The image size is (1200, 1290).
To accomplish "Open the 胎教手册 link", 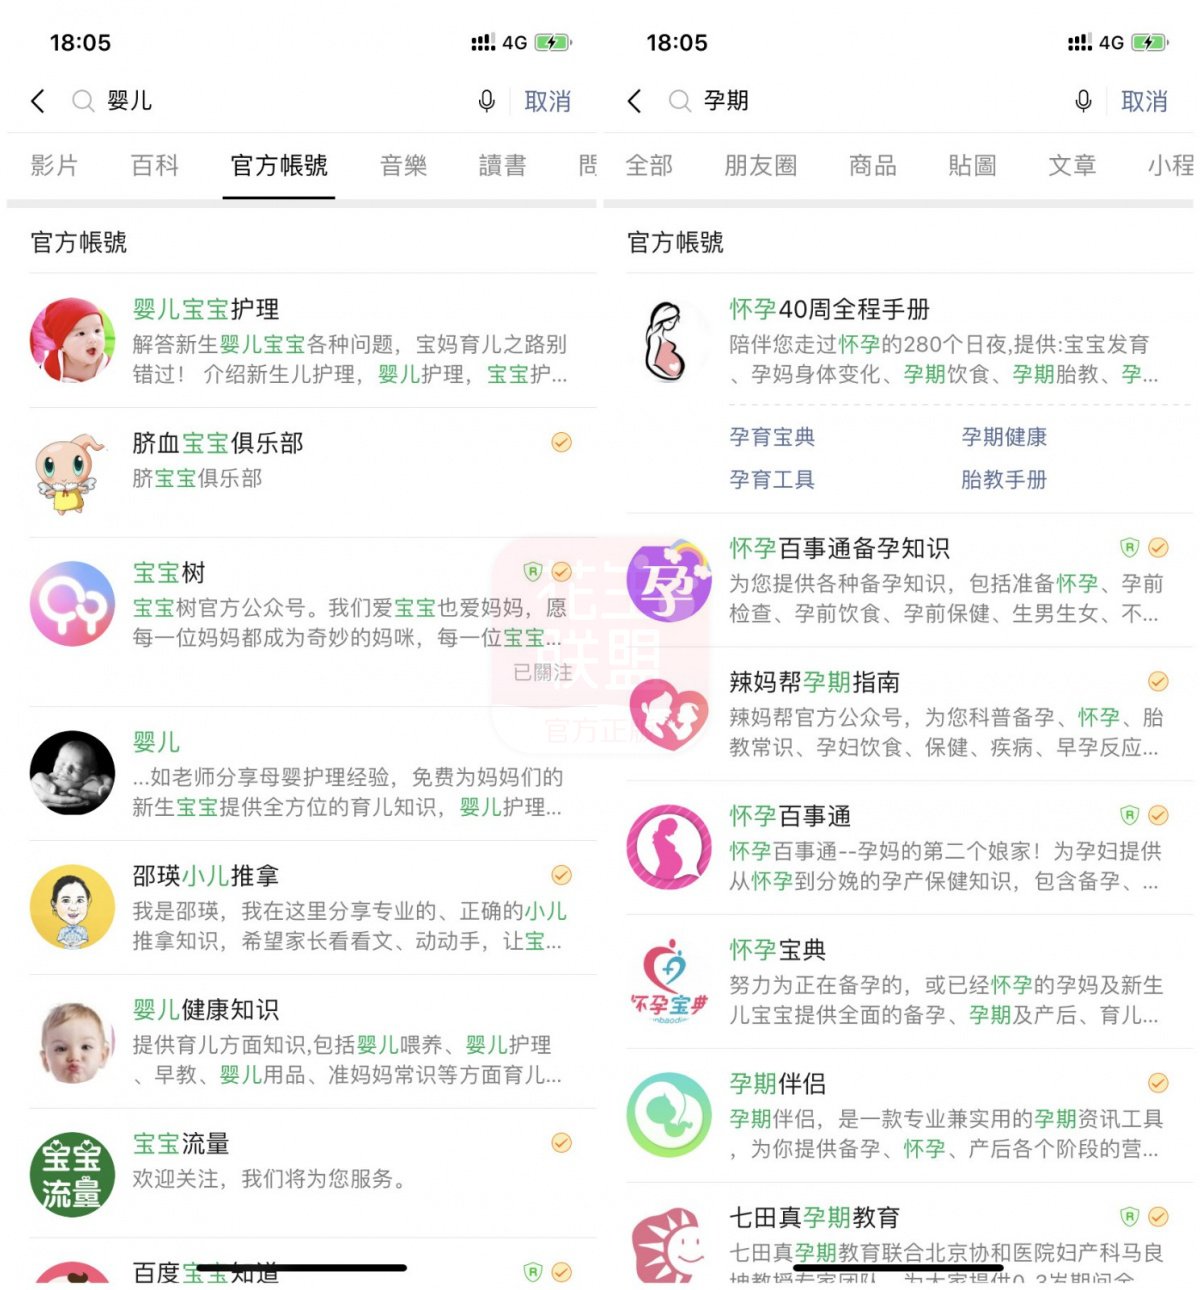I will 1004,480.
